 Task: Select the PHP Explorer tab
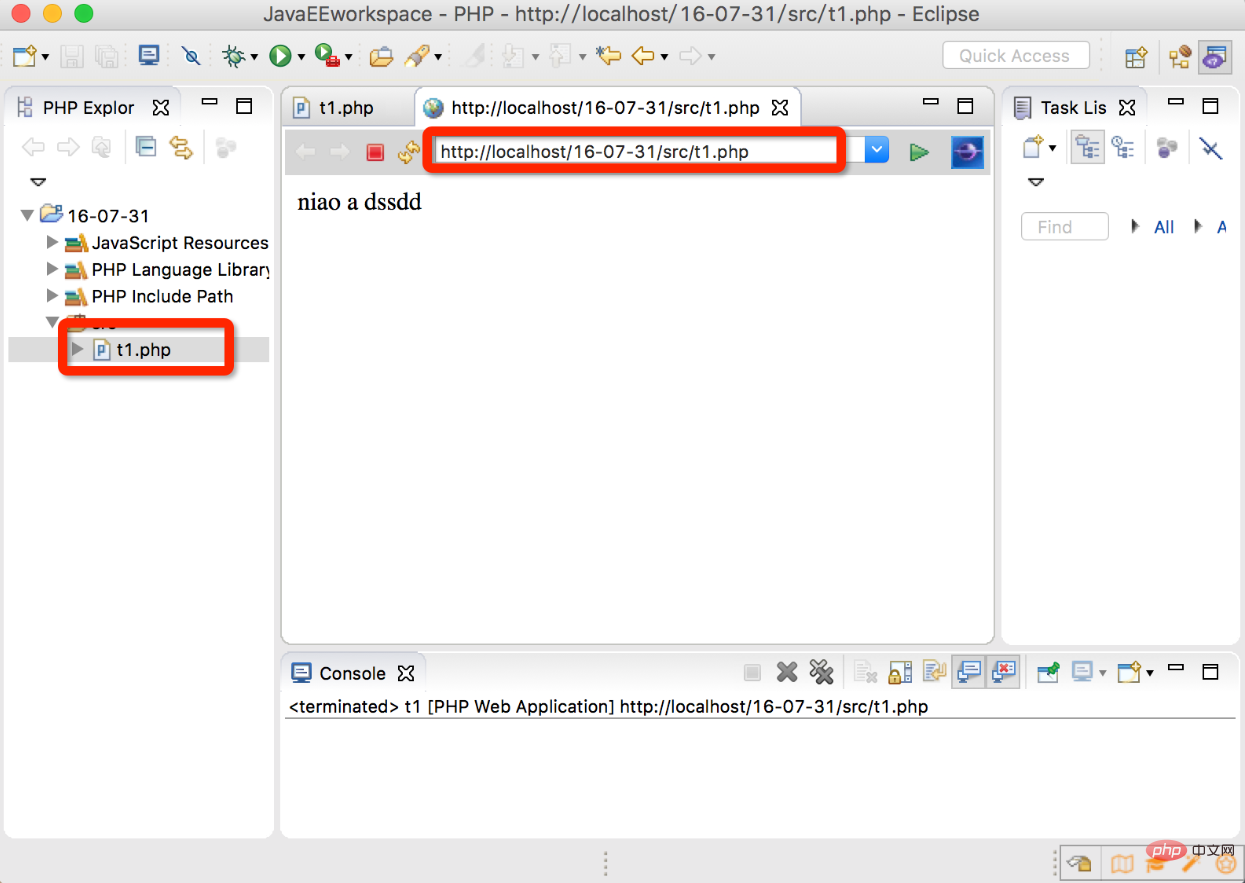(87, 107)
